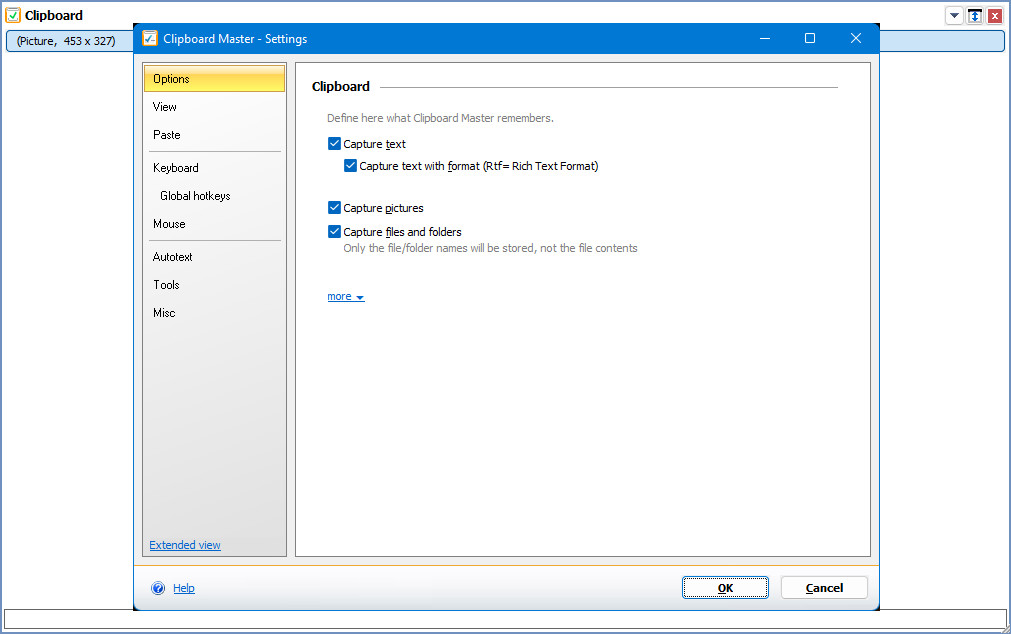This screenshot has width=1011, height=634.
Task: Close the Clipboard window with the red X
Action: pyautogui.click(x=995, y=15)
